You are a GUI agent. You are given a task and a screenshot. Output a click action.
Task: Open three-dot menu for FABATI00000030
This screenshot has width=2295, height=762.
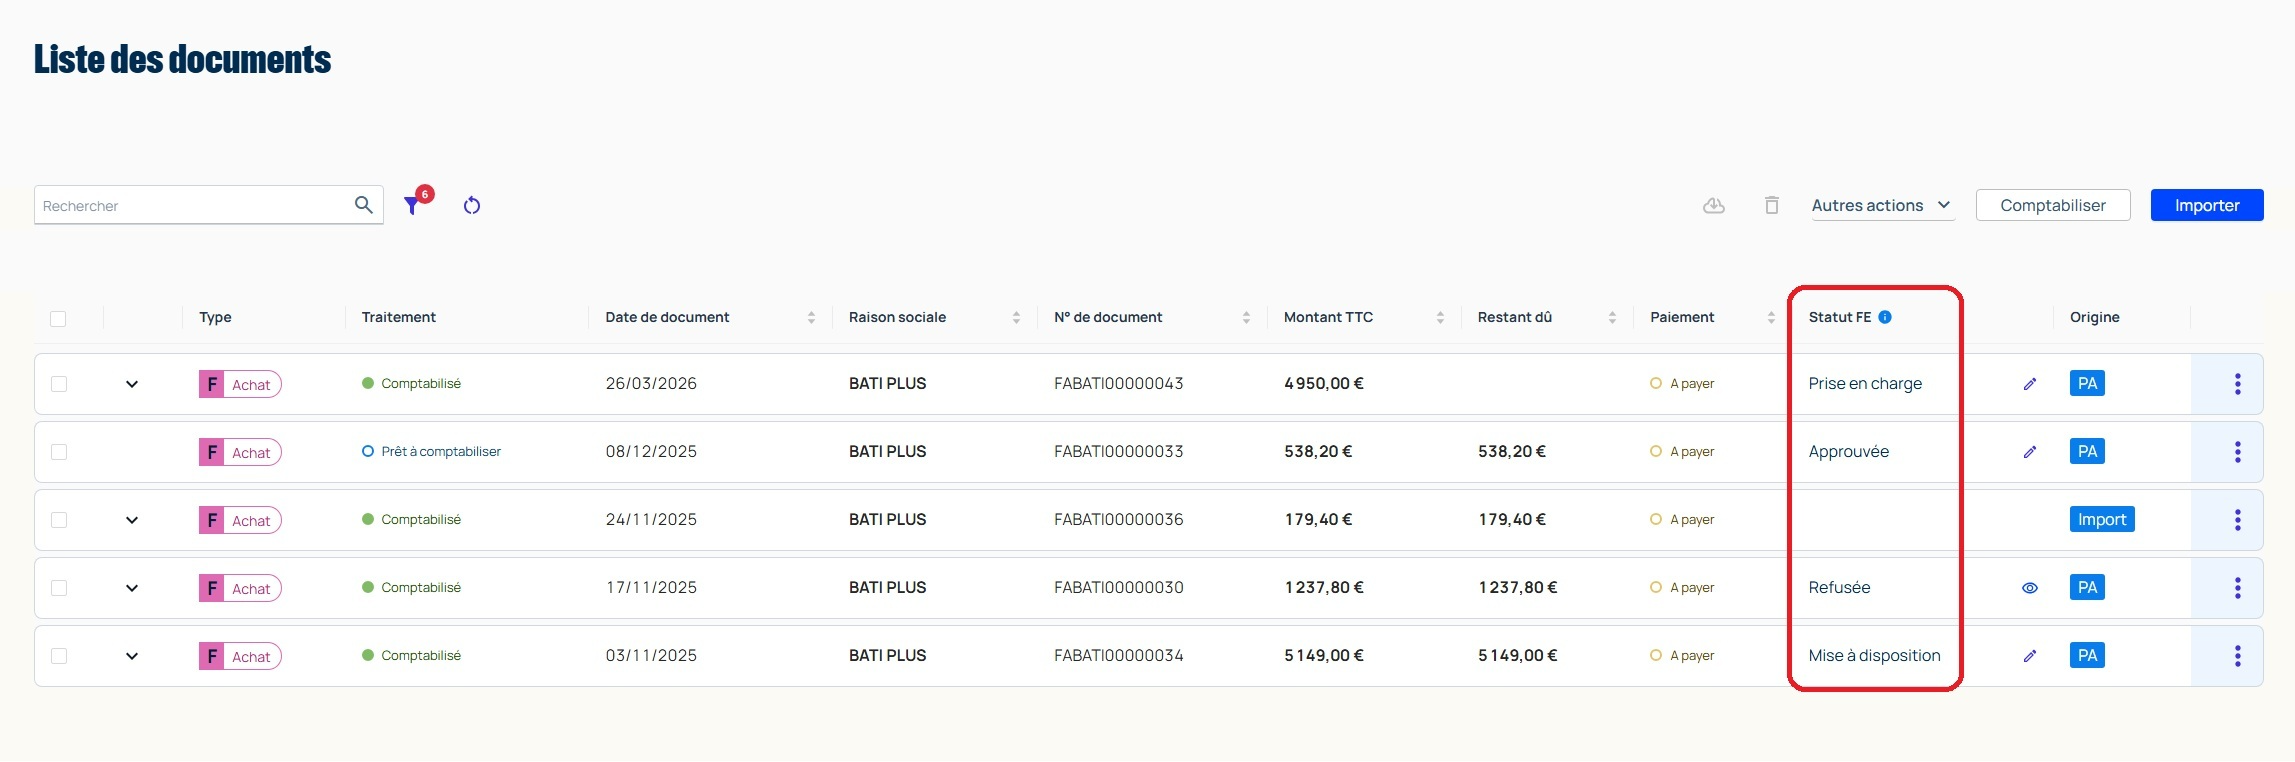pyautogui.click(x=2238, y=588)
